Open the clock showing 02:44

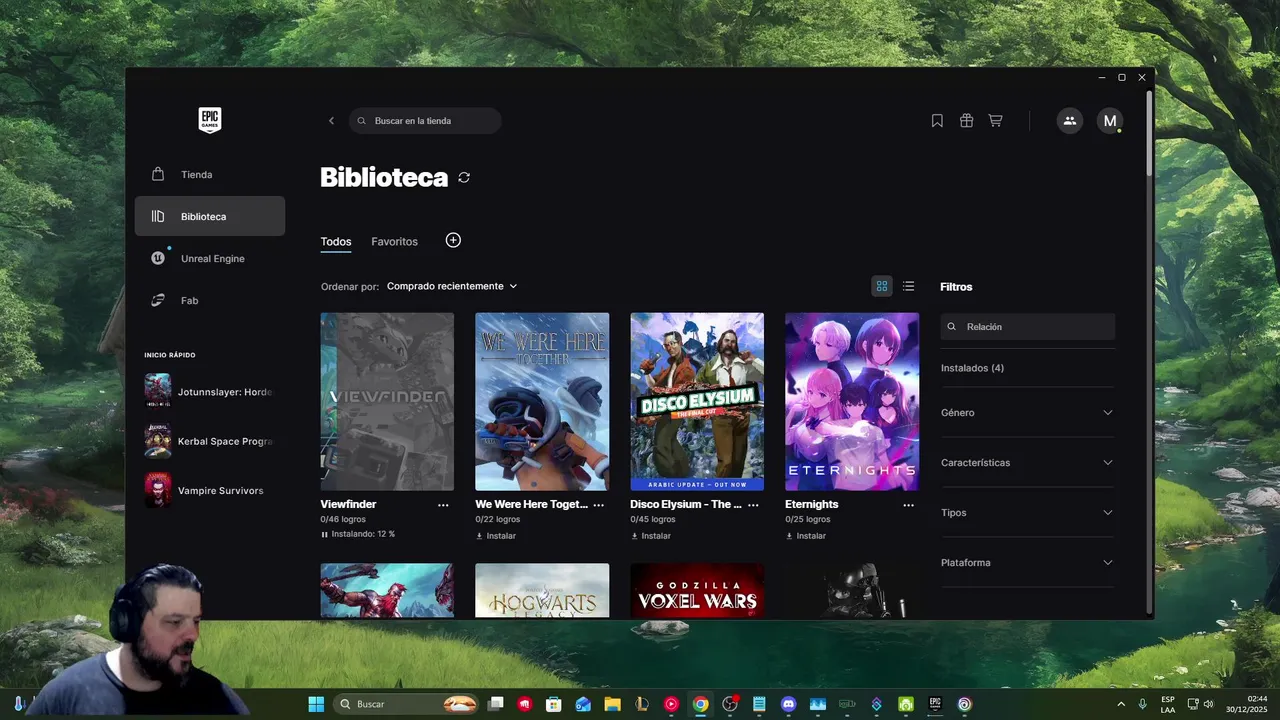(1246, 704)
